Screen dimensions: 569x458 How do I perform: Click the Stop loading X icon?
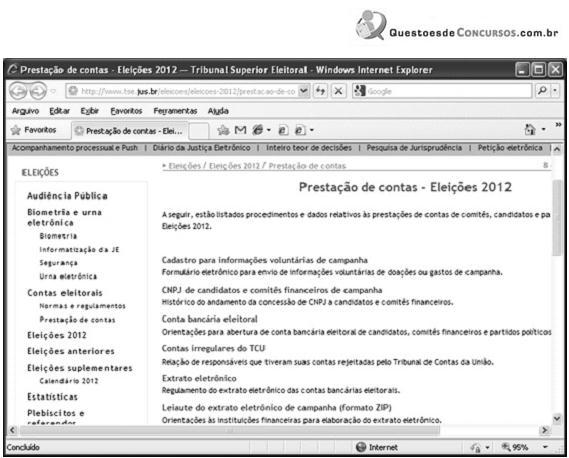coord(338,91)
